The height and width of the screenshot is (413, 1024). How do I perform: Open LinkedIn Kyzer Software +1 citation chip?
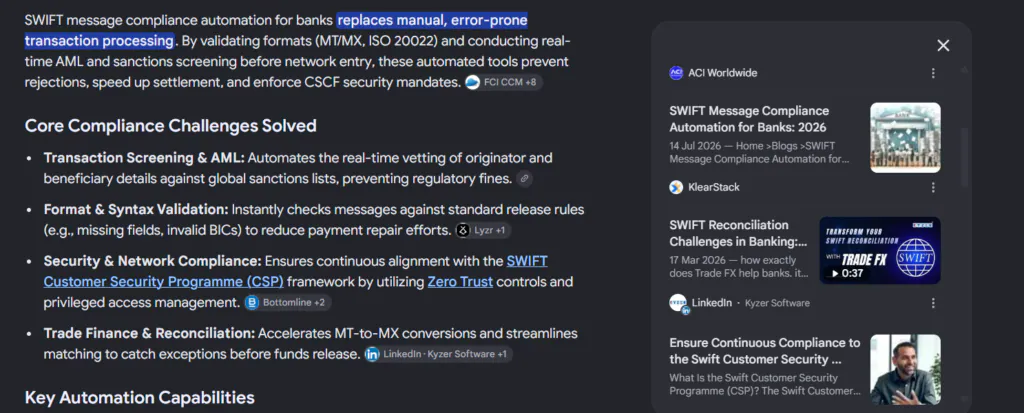(438, 354)
